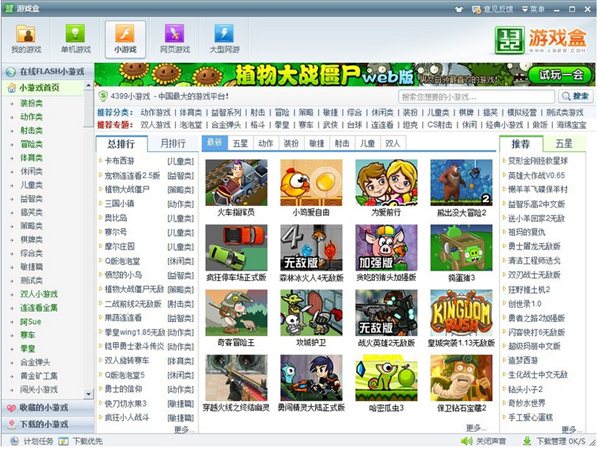Open the Kingdom Rush 皇城突袭 thumbnail
The width and height of the screenshot is (598, 450).
point(461,313)
